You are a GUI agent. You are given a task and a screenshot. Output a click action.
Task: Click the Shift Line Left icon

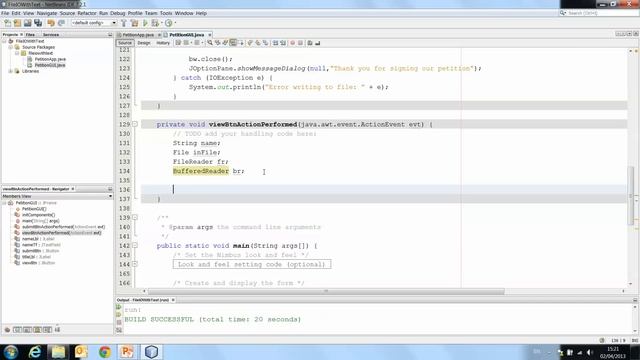[276, 43]
